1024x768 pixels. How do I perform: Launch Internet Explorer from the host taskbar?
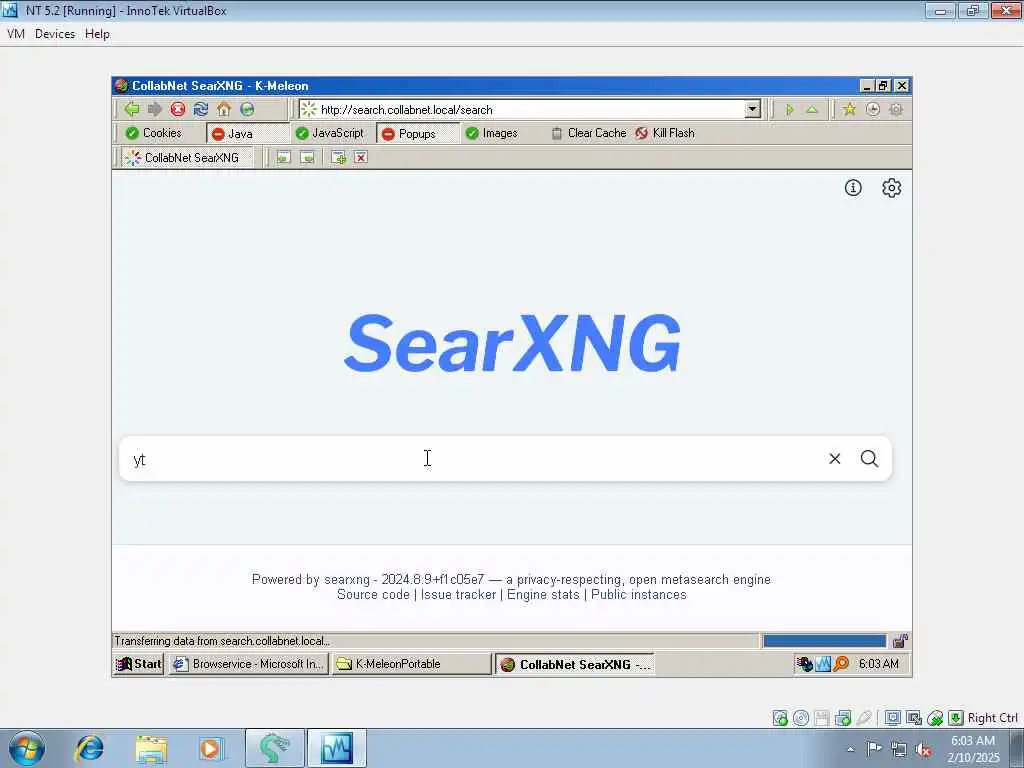point(89,748)
